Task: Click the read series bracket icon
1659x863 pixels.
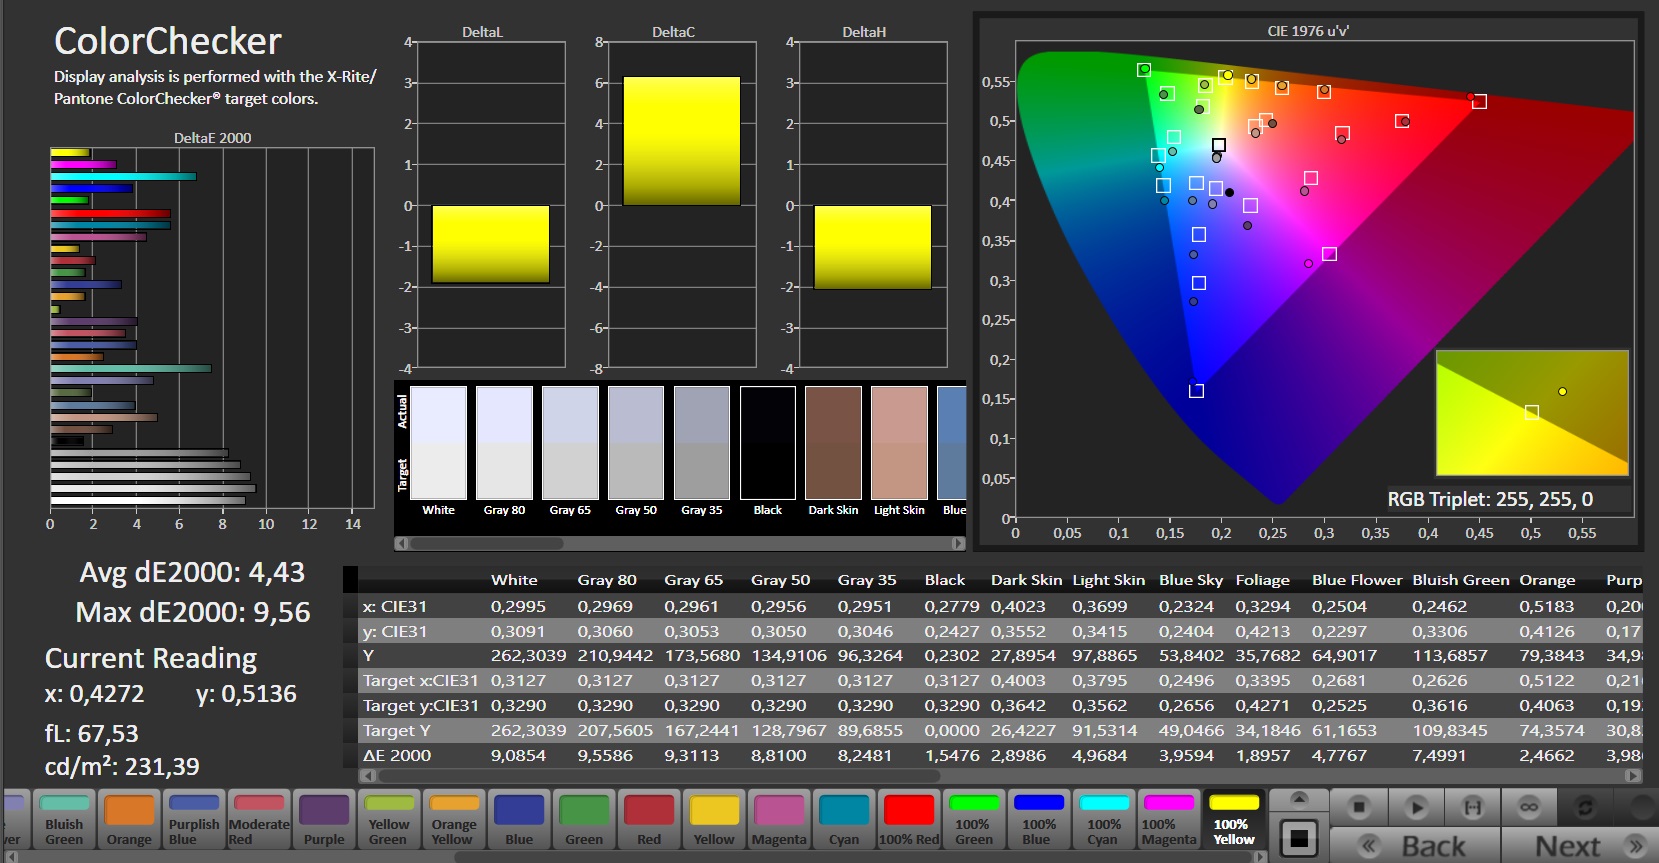Action: pyautogui.click(x=1472, y=806)
